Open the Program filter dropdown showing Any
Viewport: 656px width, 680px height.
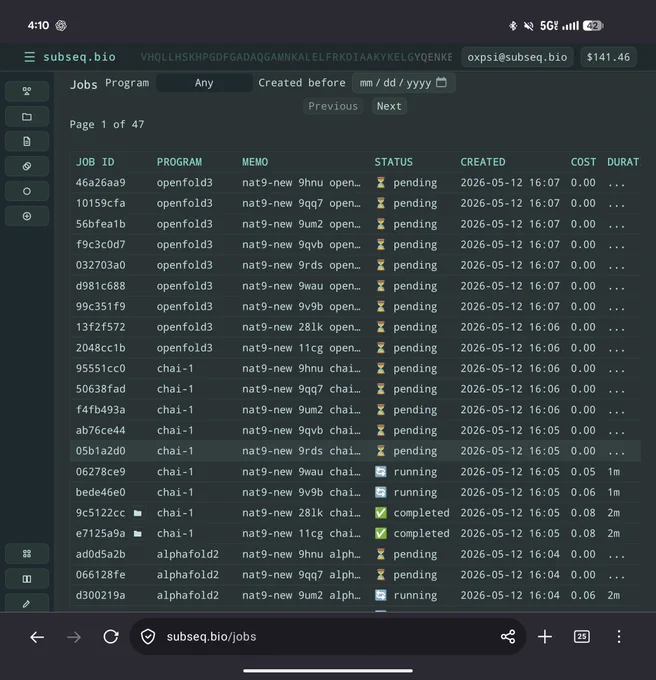(x=204, y=82)
